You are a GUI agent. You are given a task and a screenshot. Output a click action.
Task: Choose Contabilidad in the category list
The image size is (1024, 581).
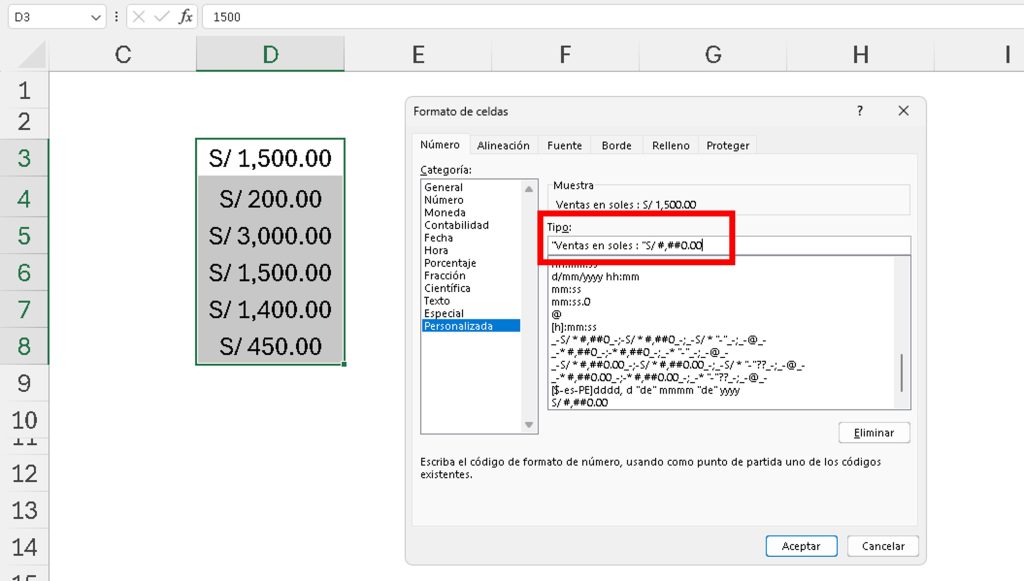[x=456, y=225]
